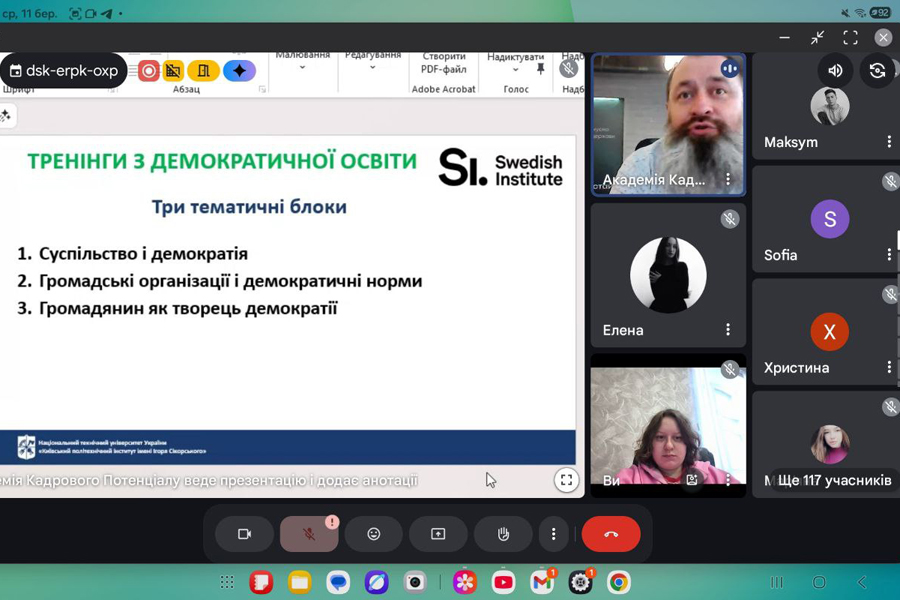Viewport: 900px width, 600px height.
Task: Open the emoji reactions button
Action: click(374, 534)
